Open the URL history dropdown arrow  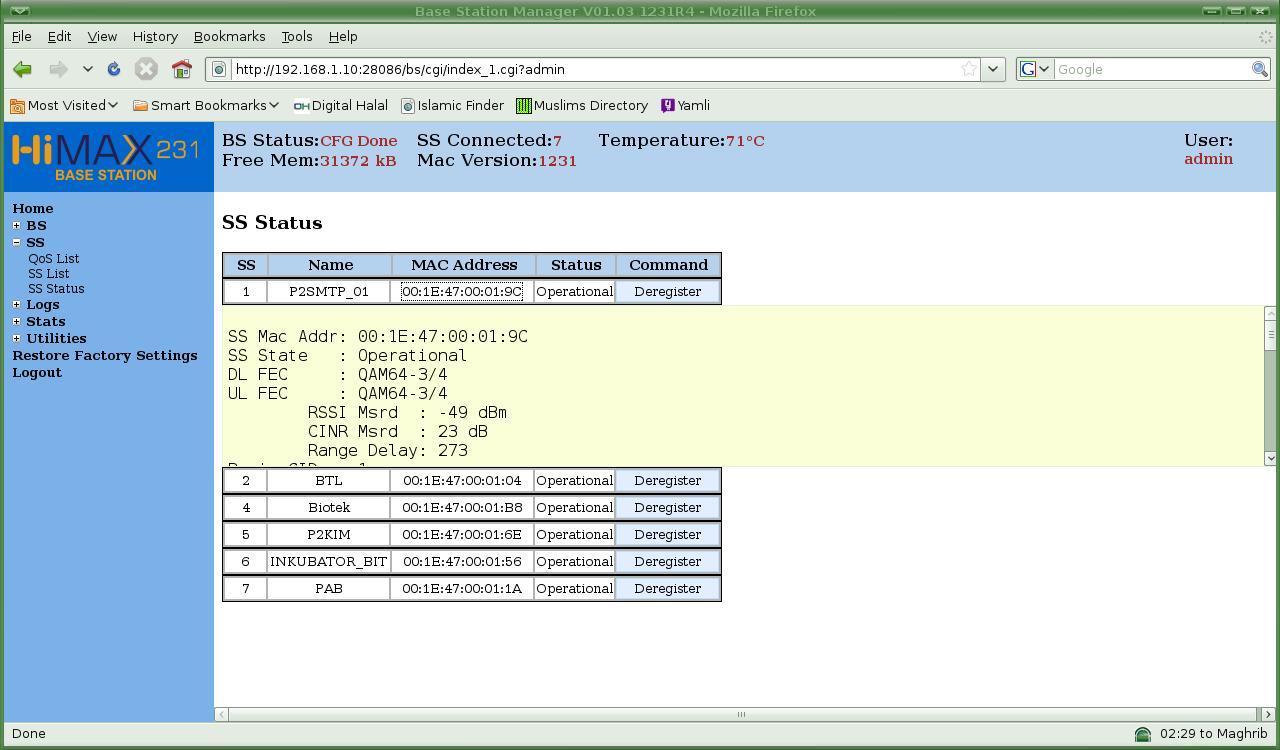993,69
